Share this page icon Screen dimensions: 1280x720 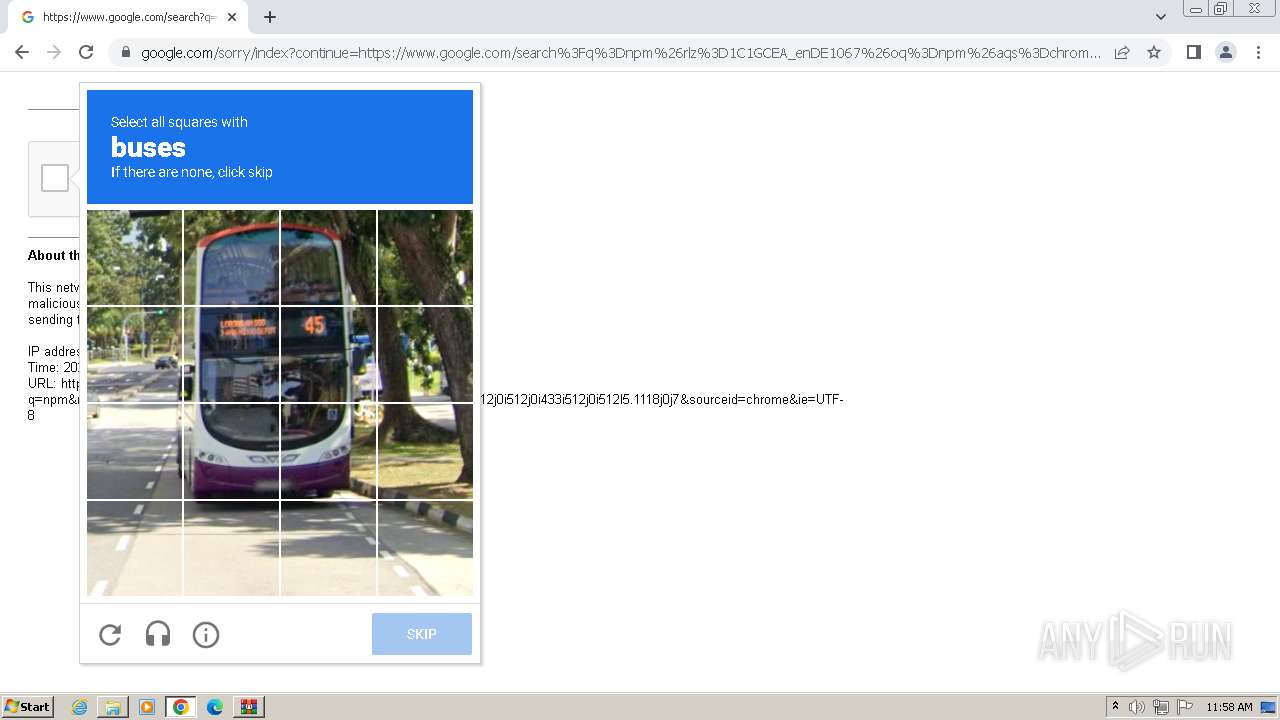click(1122, 52)
